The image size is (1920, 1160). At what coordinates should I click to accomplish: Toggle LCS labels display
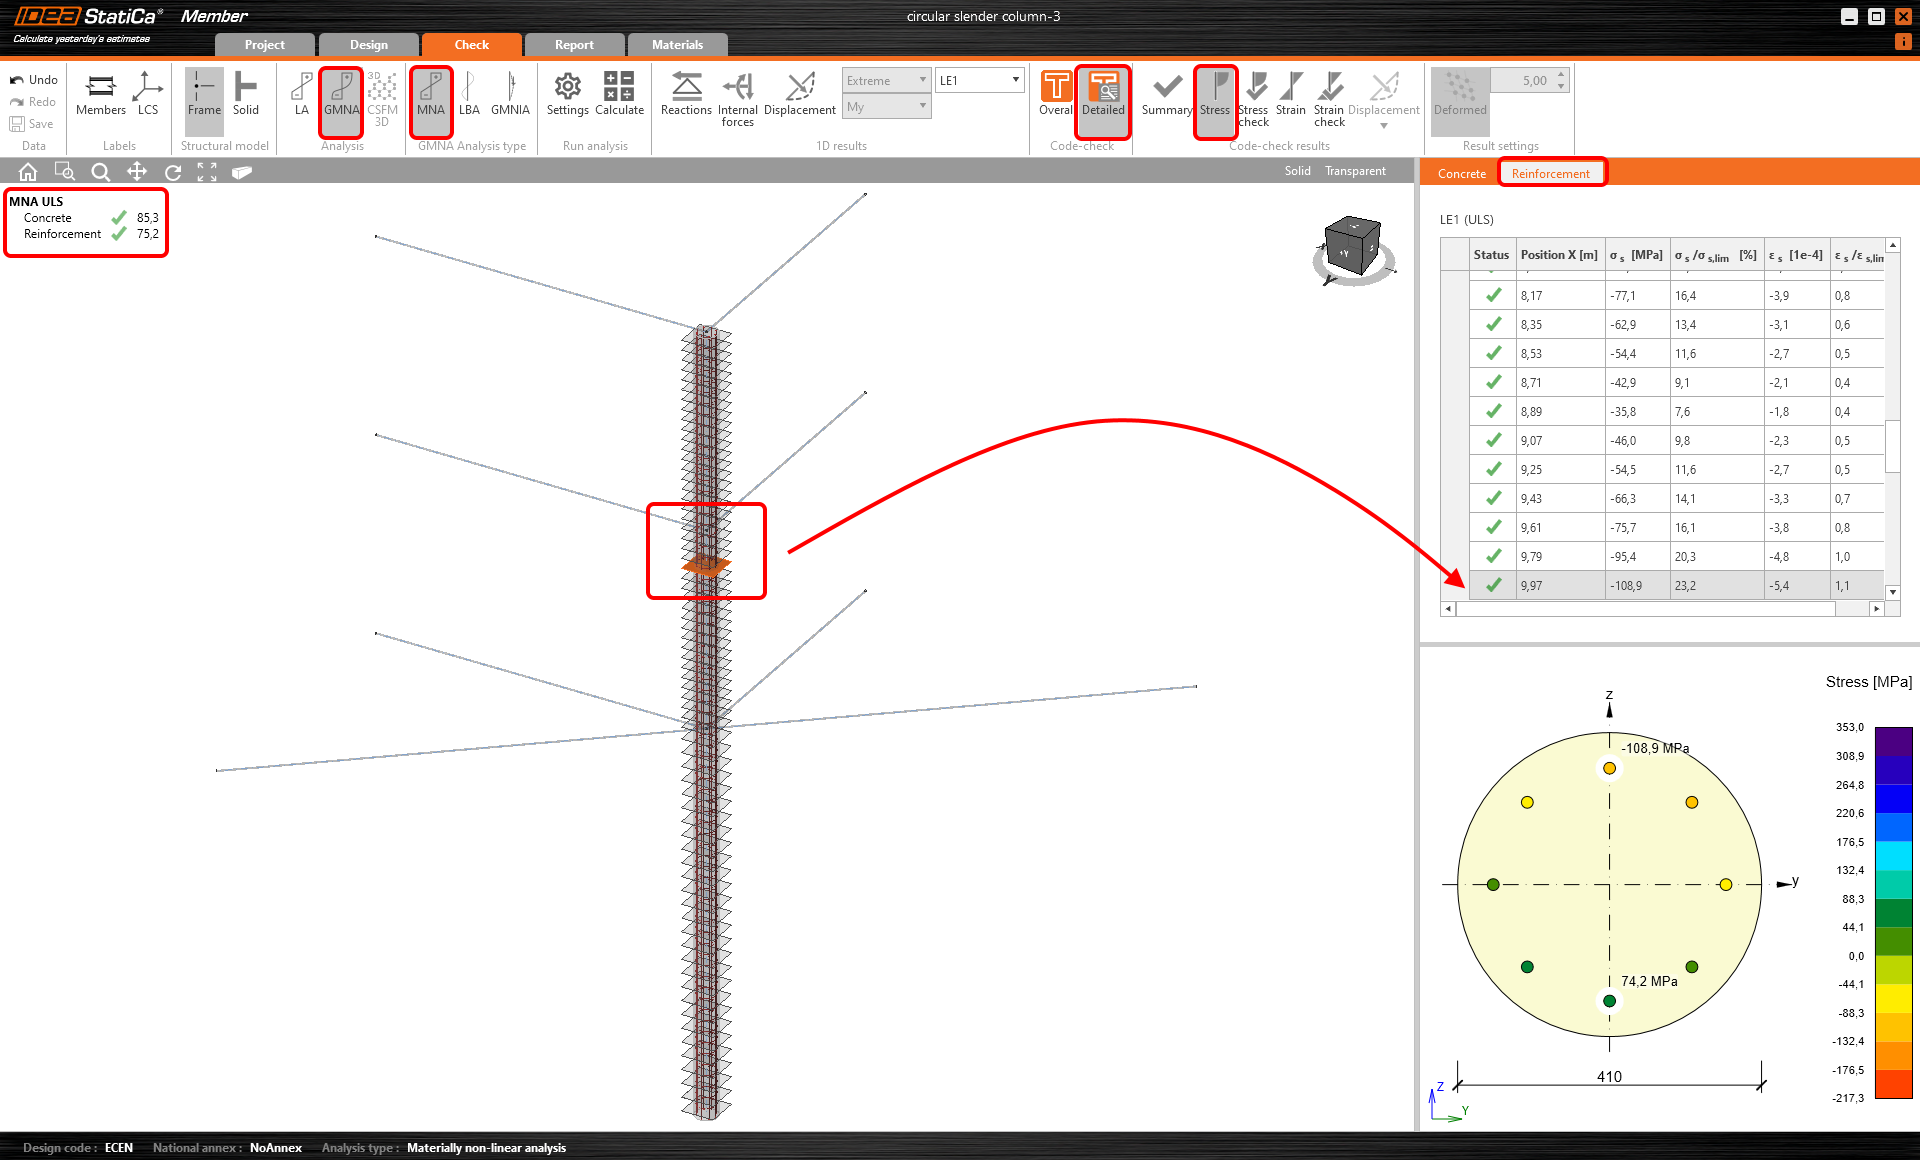[148, 93]
